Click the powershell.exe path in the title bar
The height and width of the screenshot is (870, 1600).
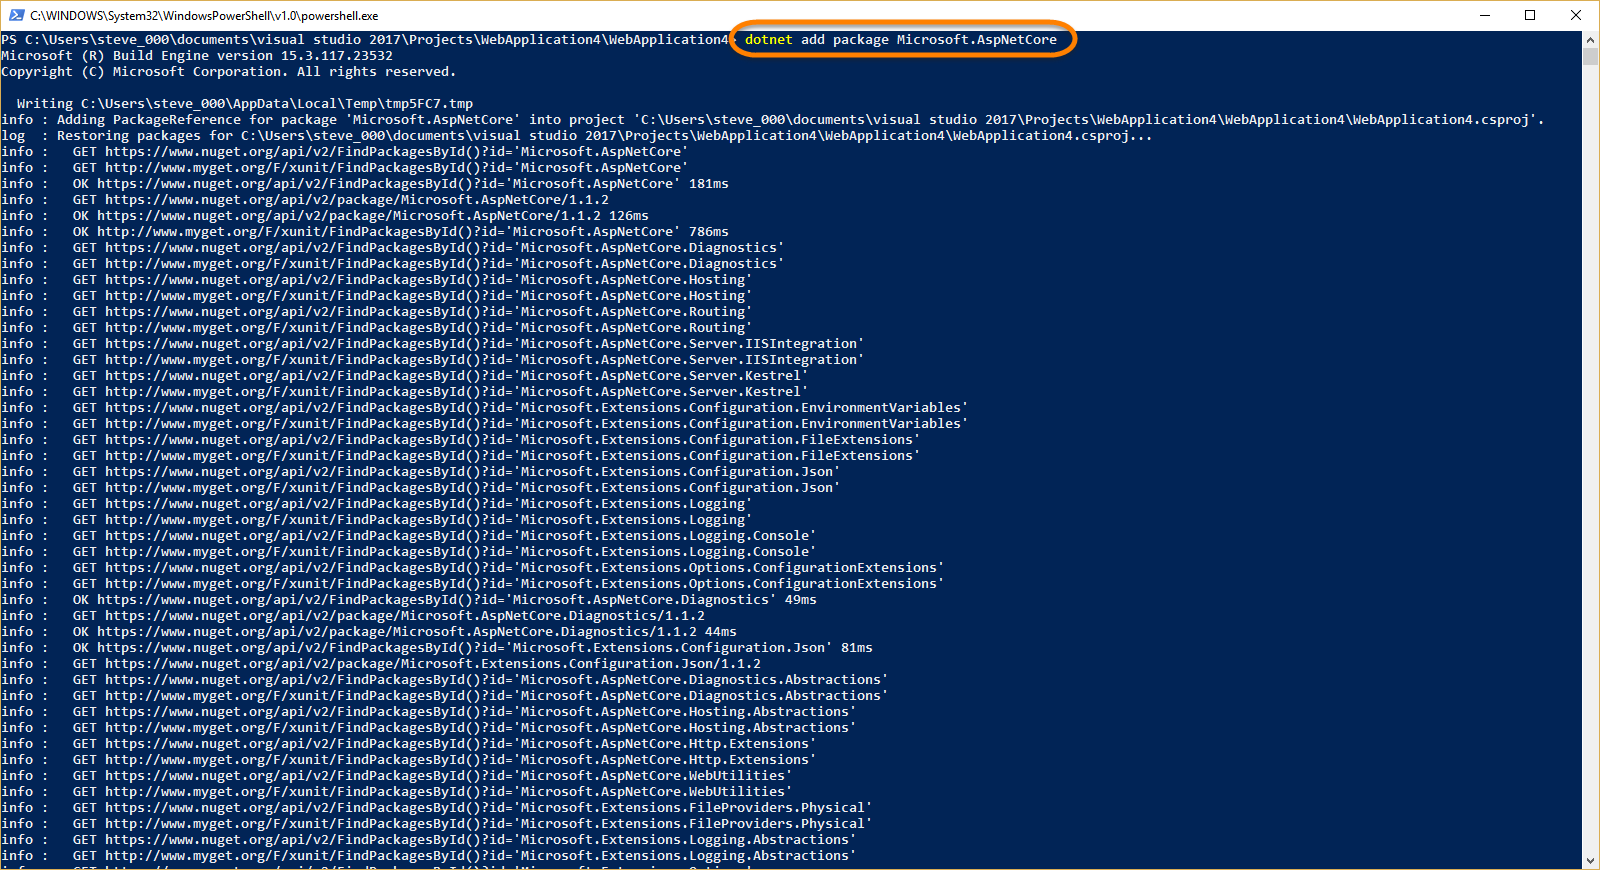tap(204, 16)
